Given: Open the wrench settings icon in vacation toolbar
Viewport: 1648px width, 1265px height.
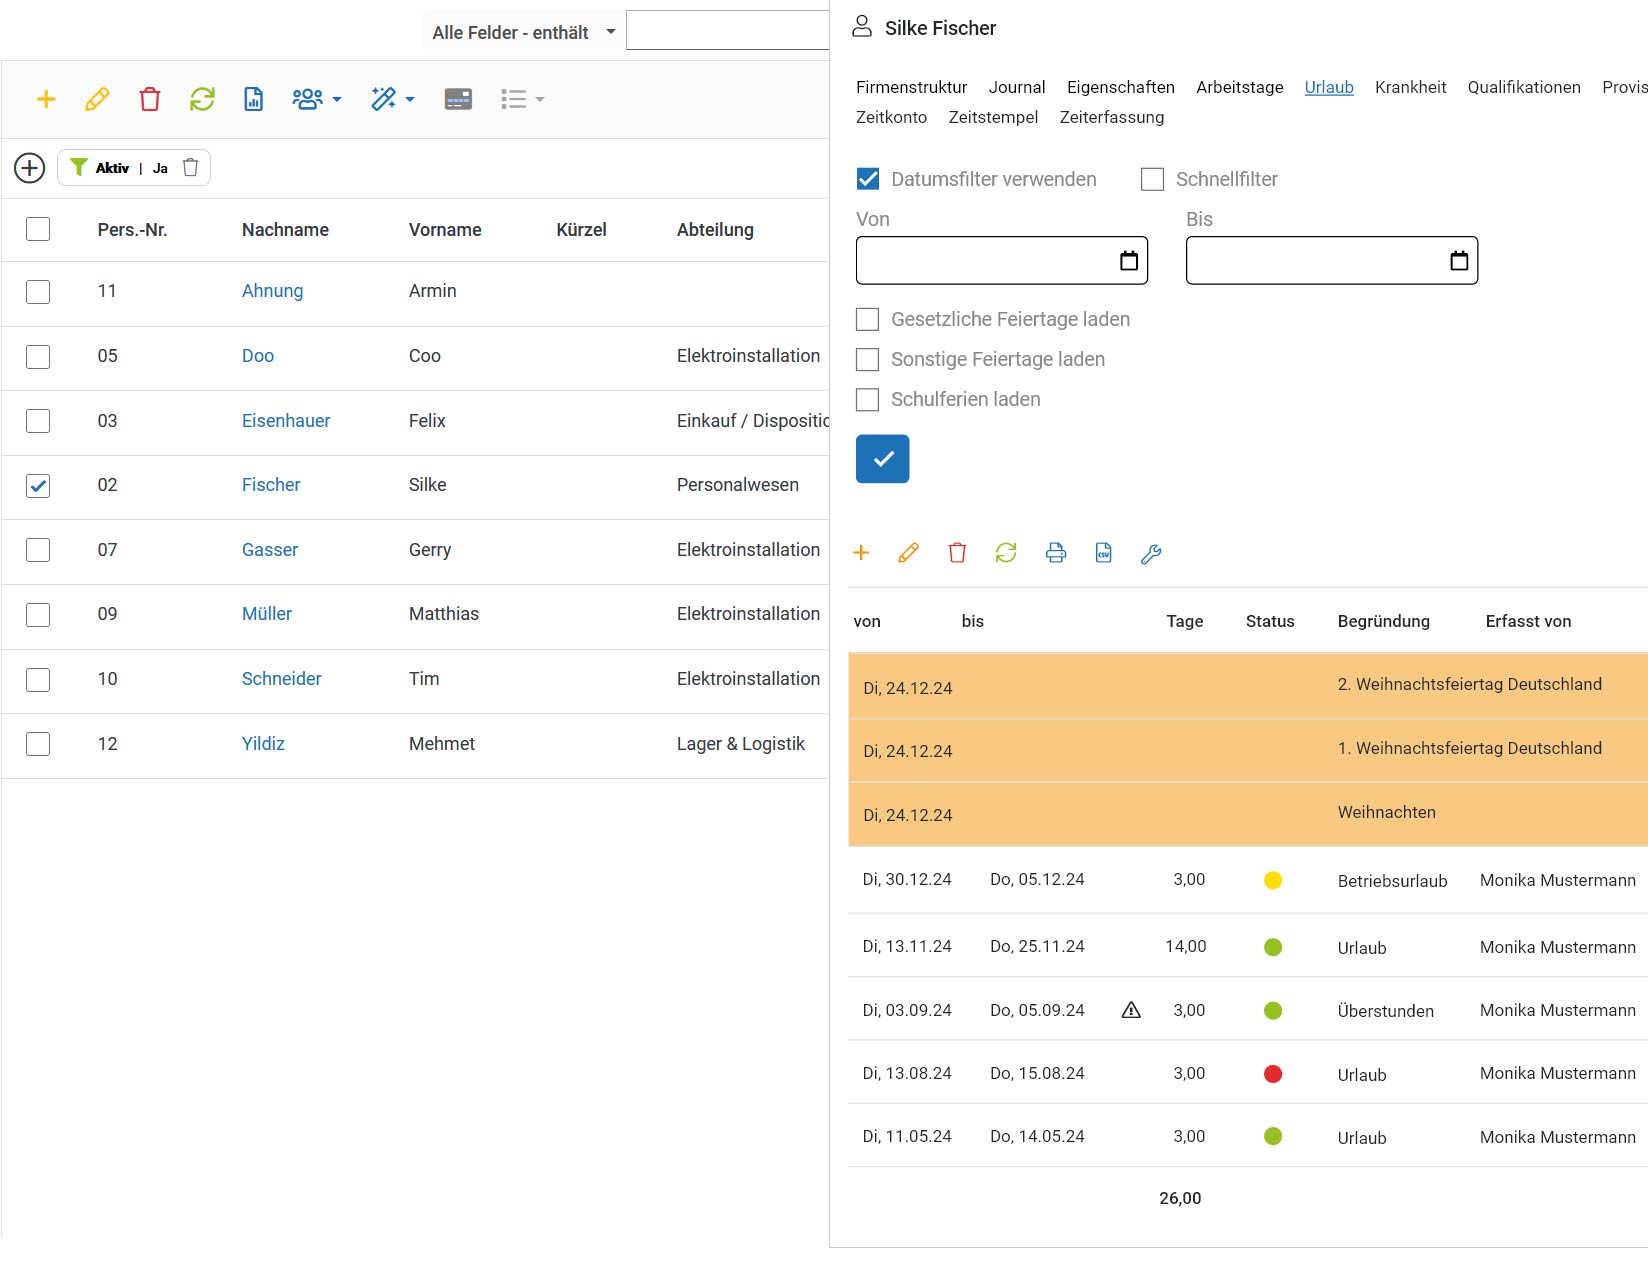Looking at the screenshot, I should click(1151, 553).
